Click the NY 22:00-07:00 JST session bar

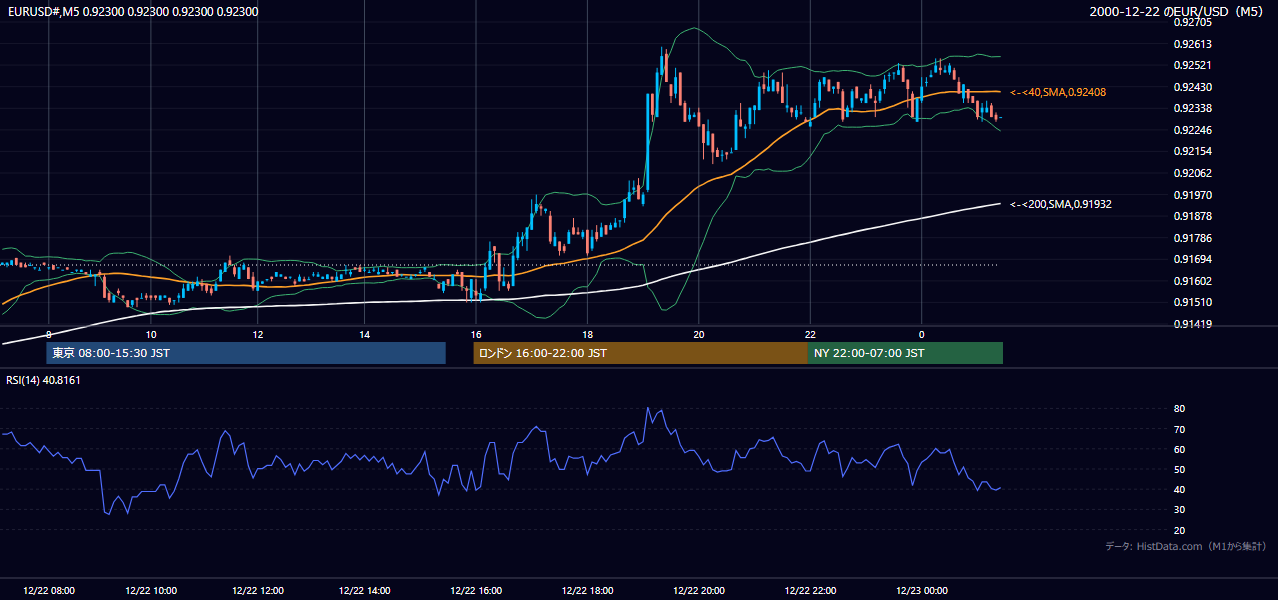pyautogui.click(x=905, y=353)
